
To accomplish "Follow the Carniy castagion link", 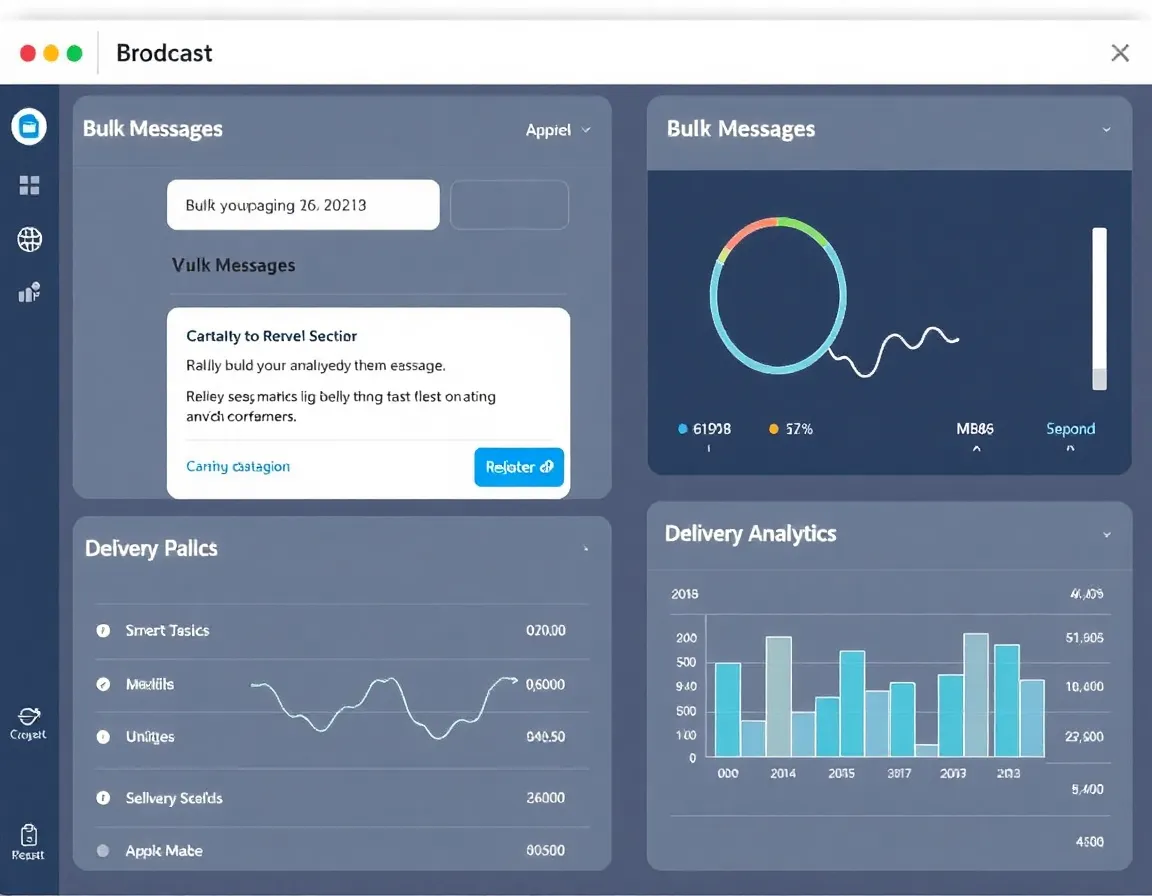I will pos(238,466).
